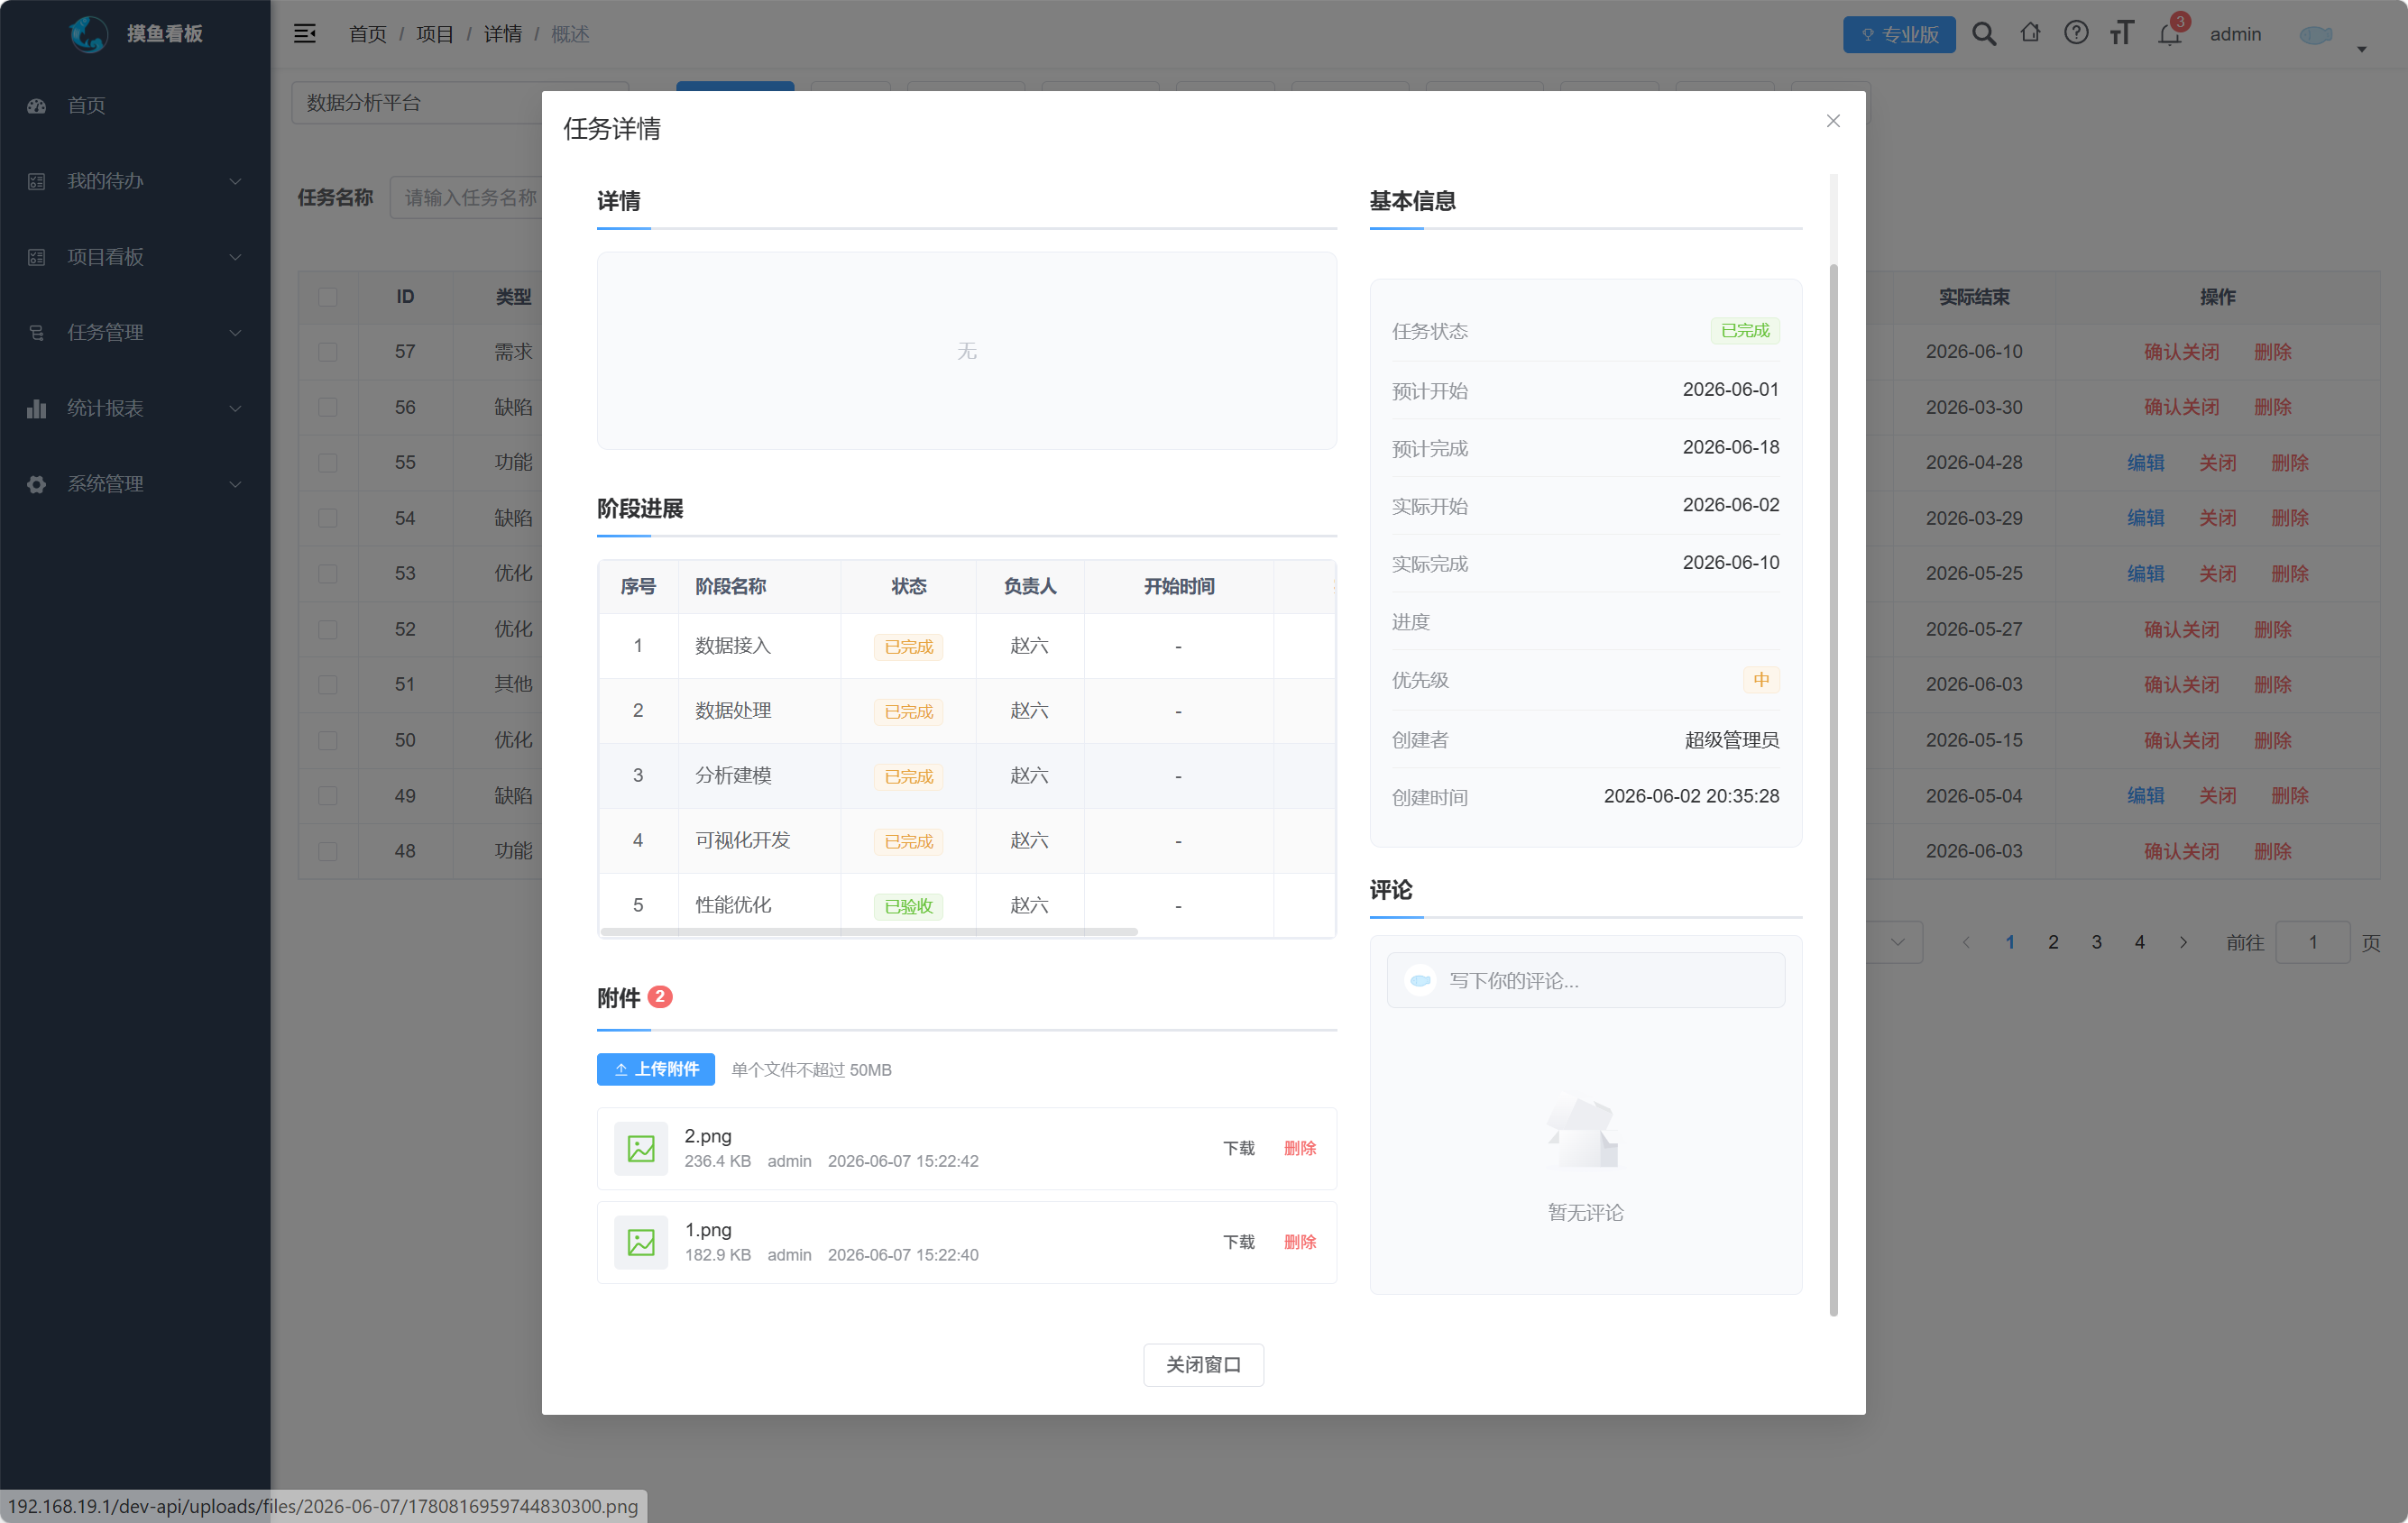Click 确认关闭 for the 2026-06-10 row

pyautogui.click(x=2182, y=352)
